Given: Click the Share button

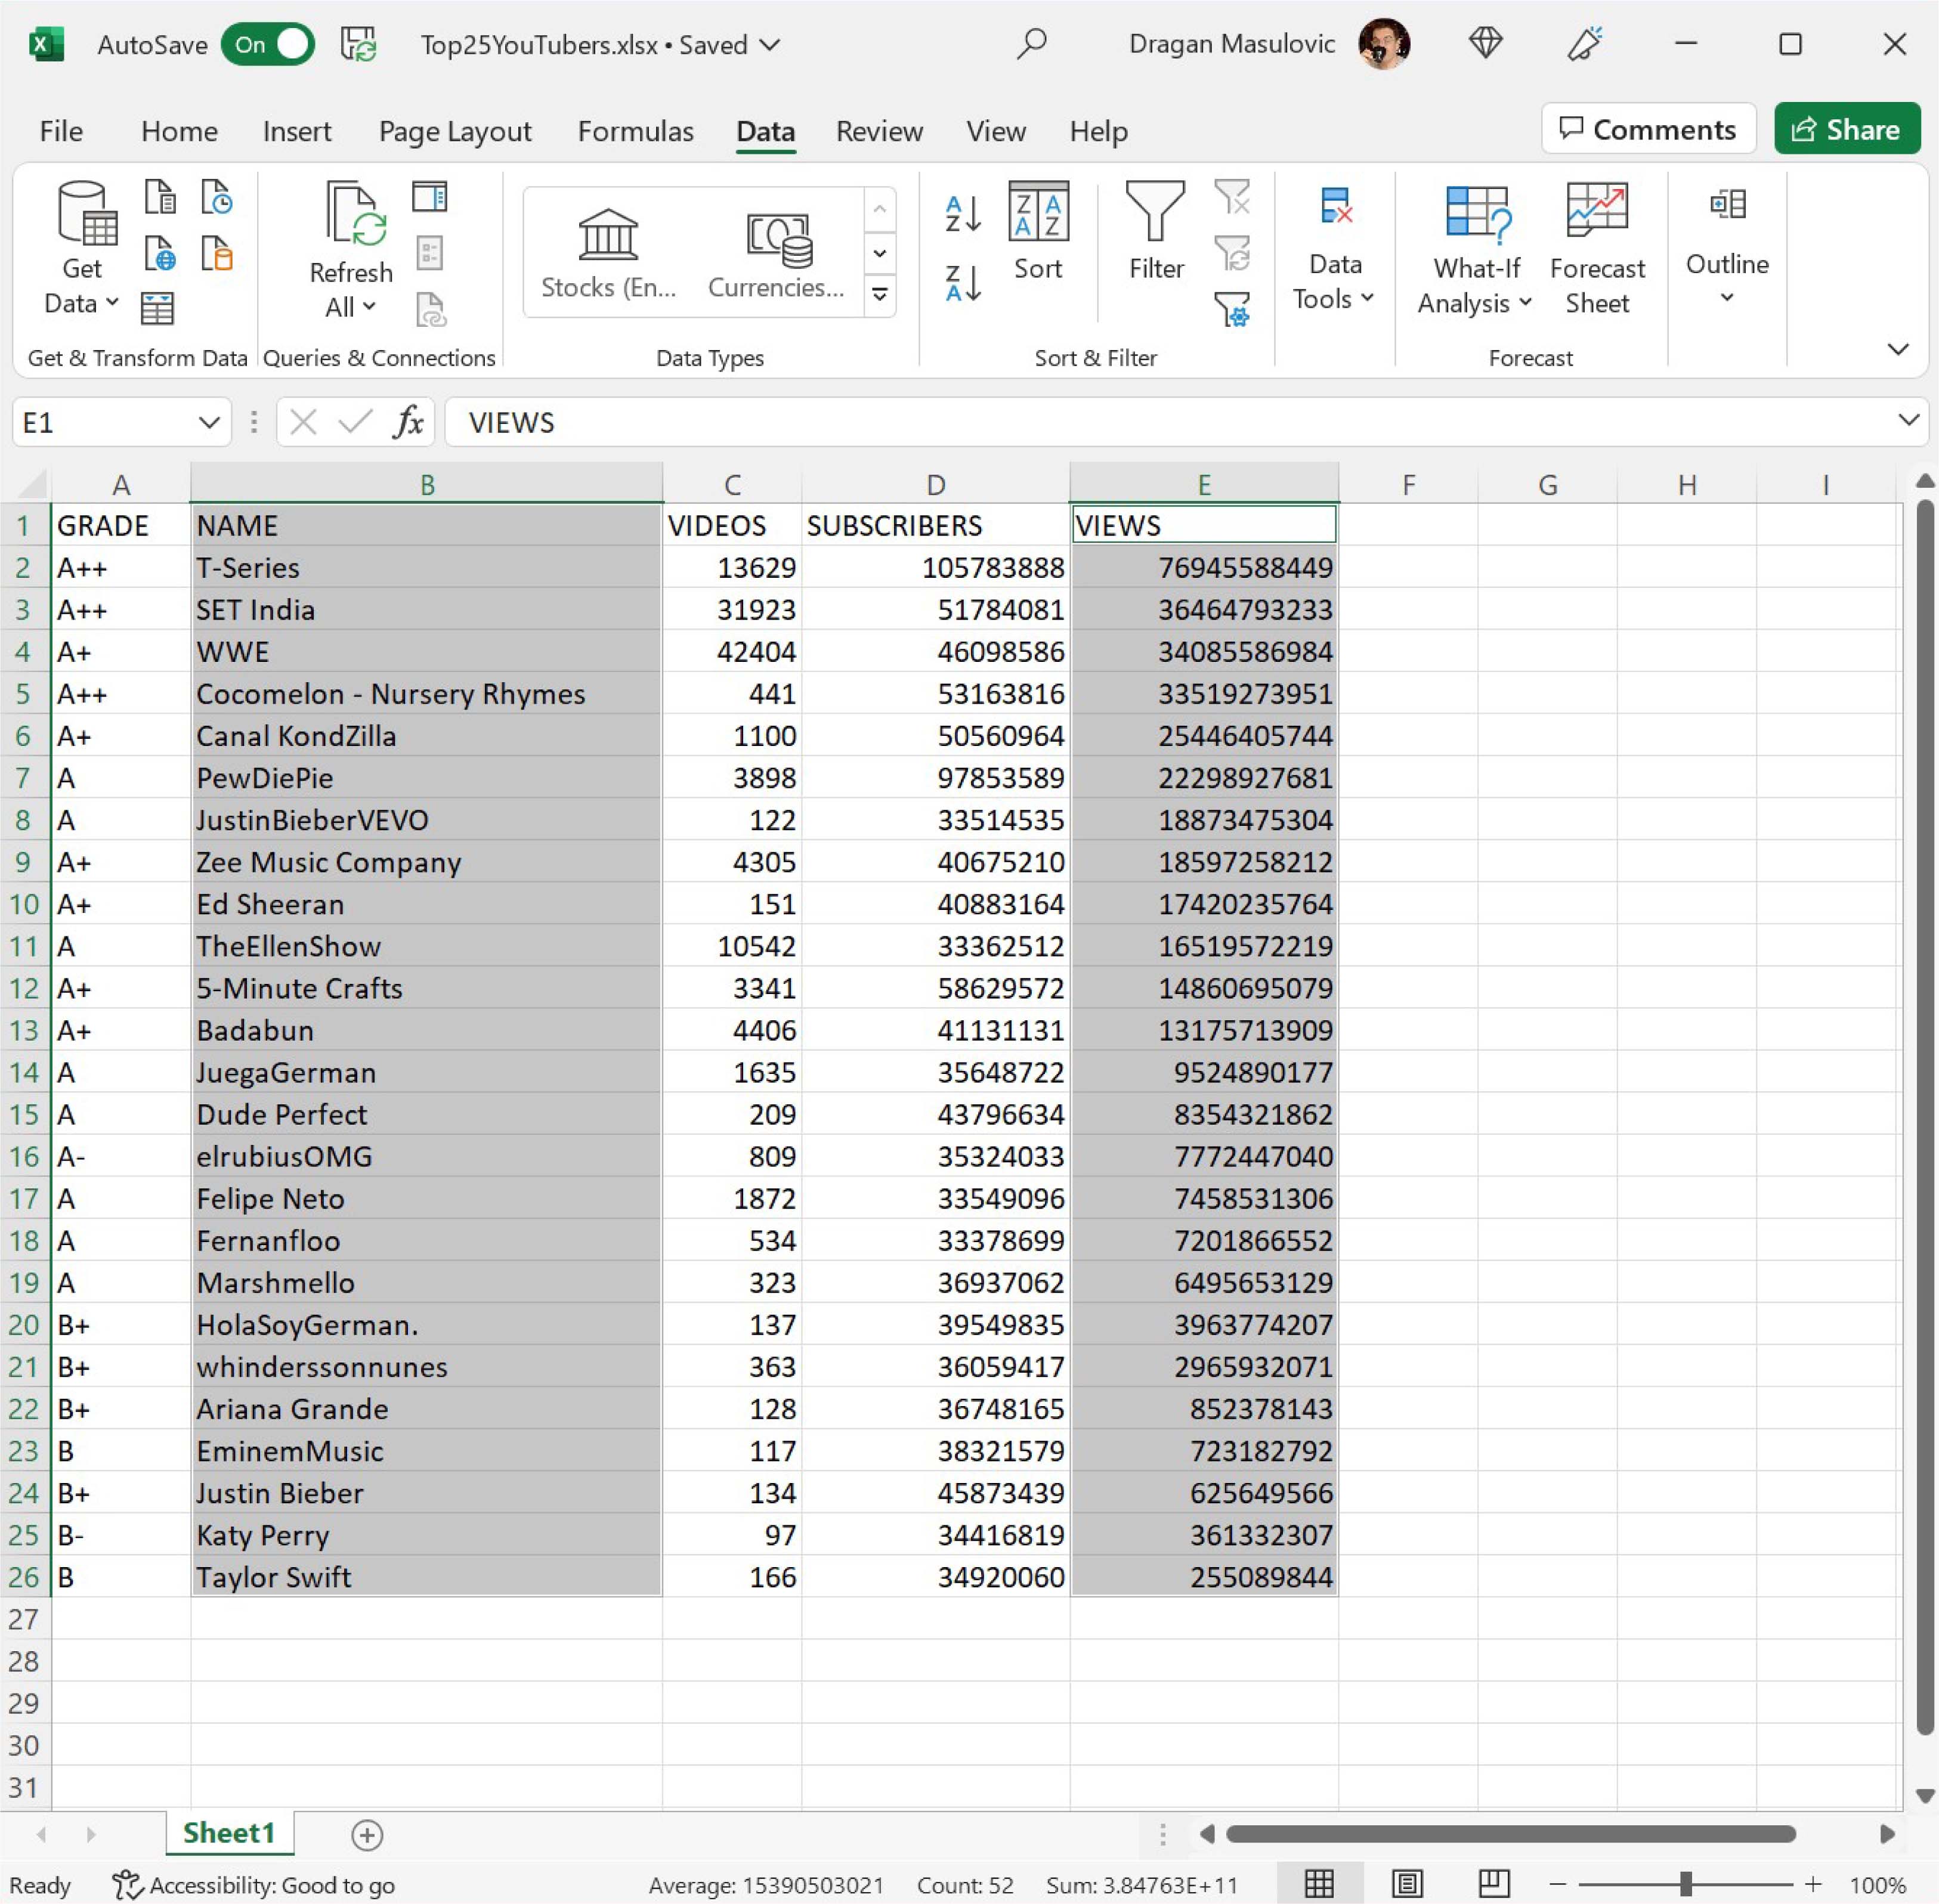Looking at the screenshot, I should click(x=1846, y=129).
